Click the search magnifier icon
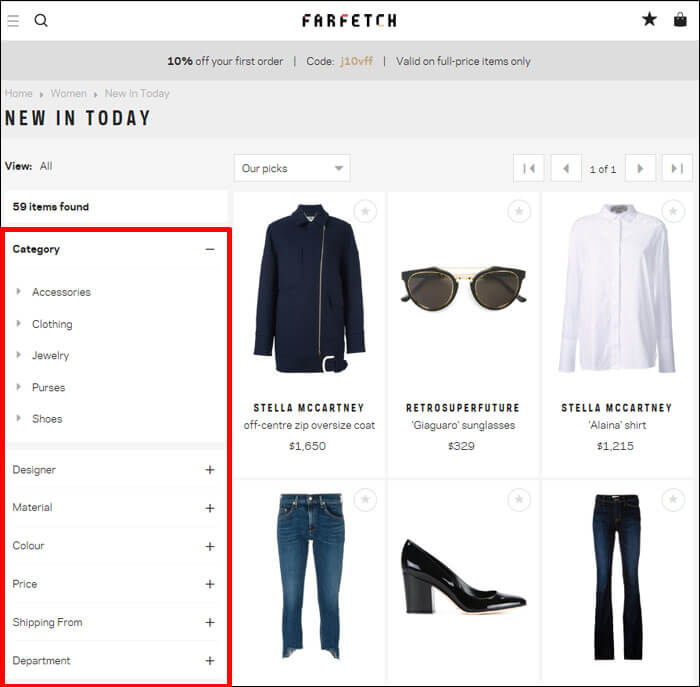 41,21
